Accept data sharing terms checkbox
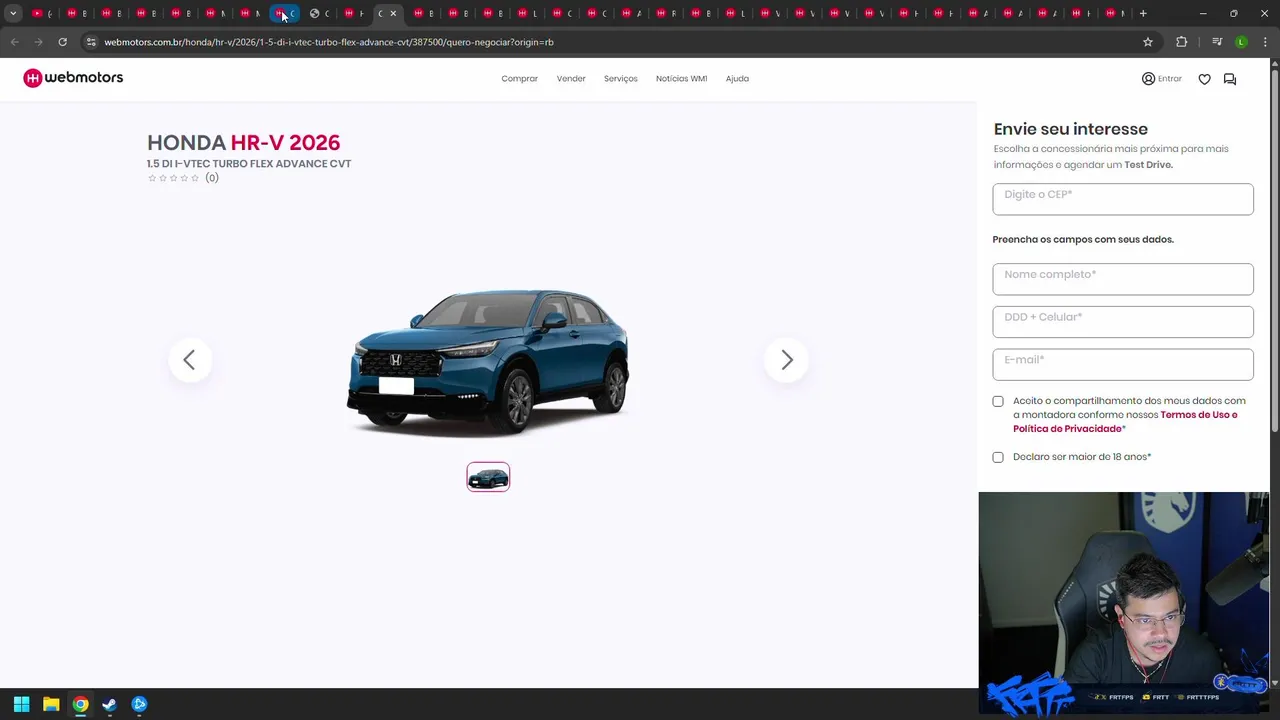This screenshot has width=1280, height=720. pos(998,401)
